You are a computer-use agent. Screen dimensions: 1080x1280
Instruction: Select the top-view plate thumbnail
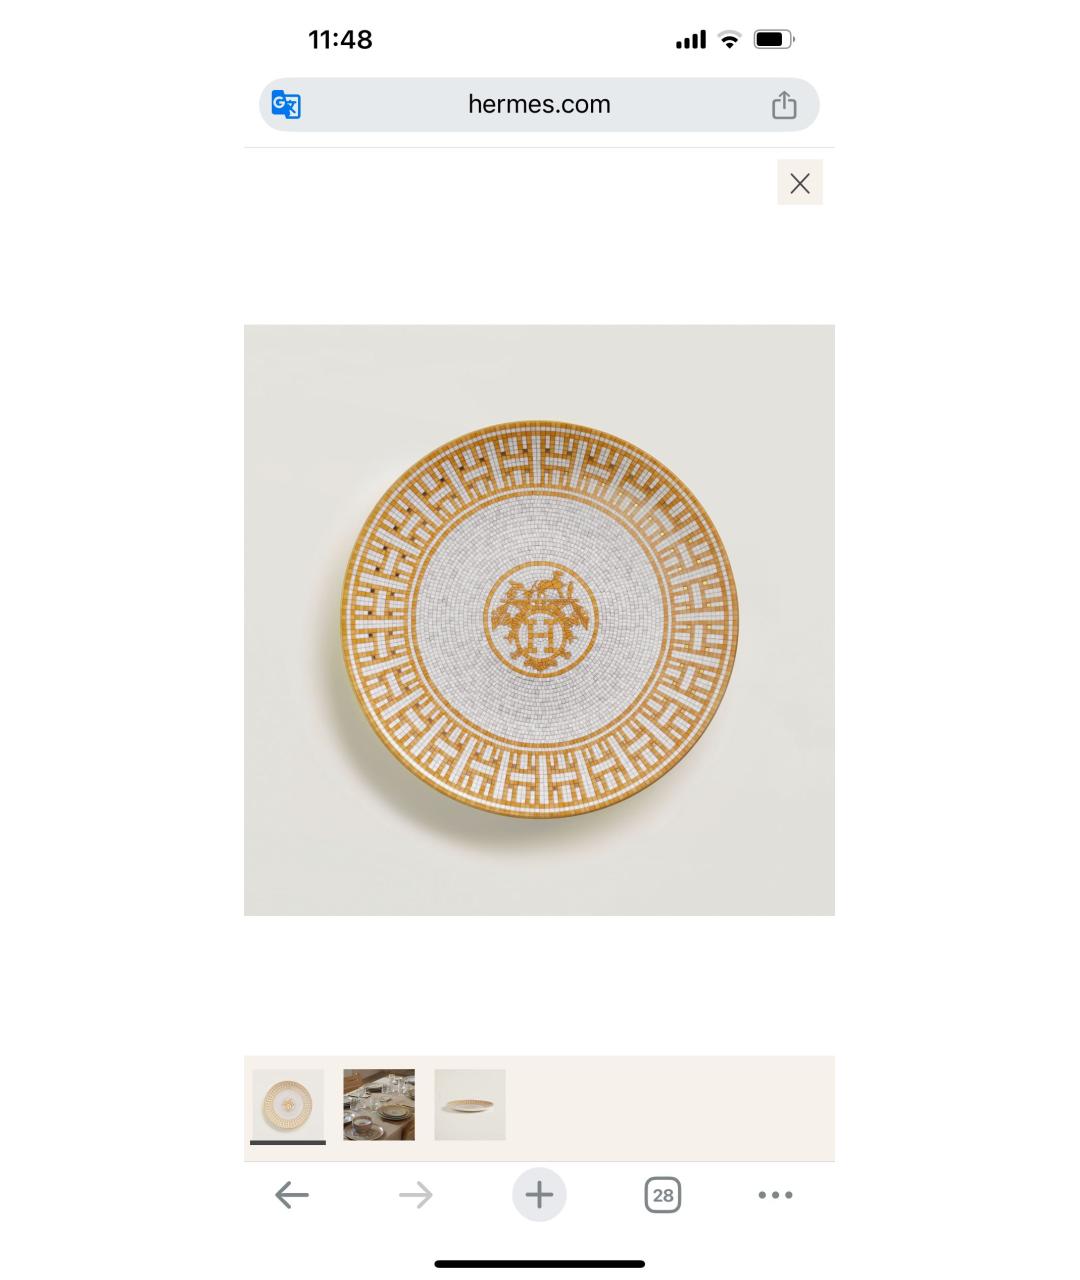point(288,1104)
